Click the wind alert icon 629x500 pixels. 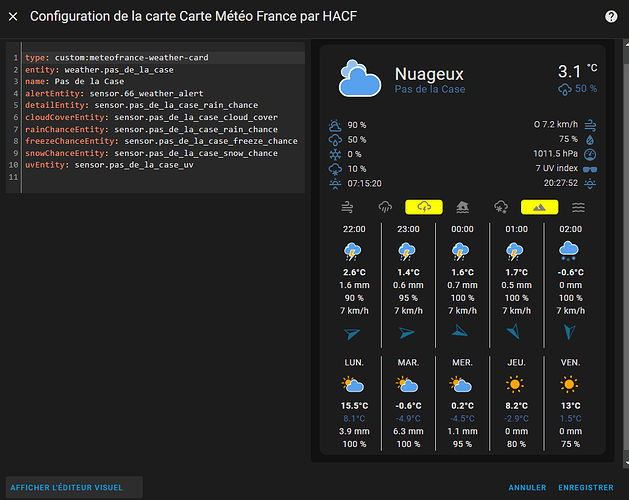347,207
